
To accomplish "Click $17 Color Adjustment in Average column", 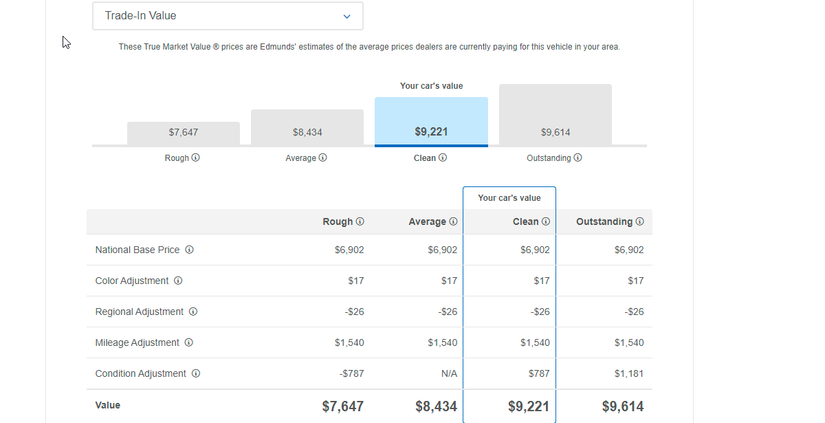I will [449, 281].
